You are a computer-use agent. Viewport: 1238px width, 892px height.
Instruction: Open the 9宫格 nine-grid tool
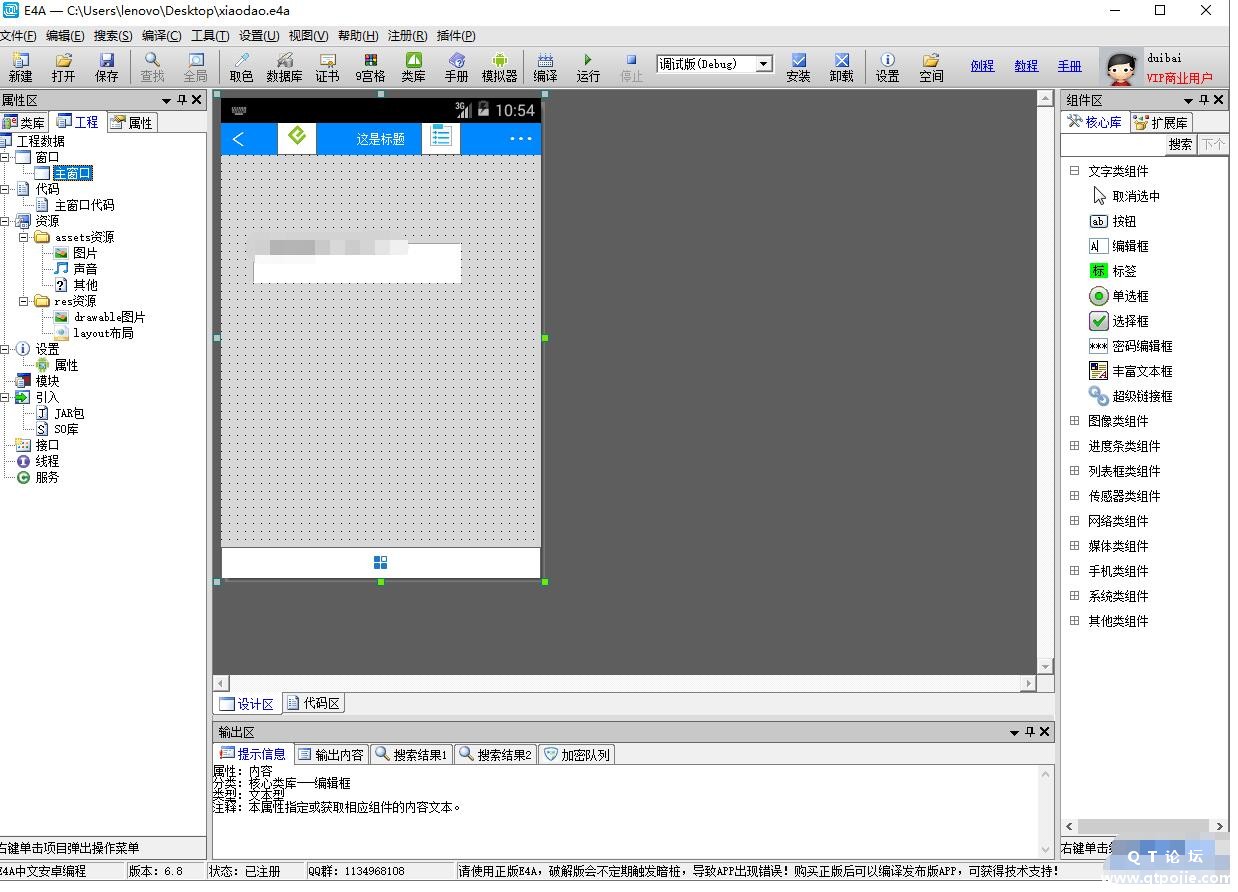[x=370, y=67]
